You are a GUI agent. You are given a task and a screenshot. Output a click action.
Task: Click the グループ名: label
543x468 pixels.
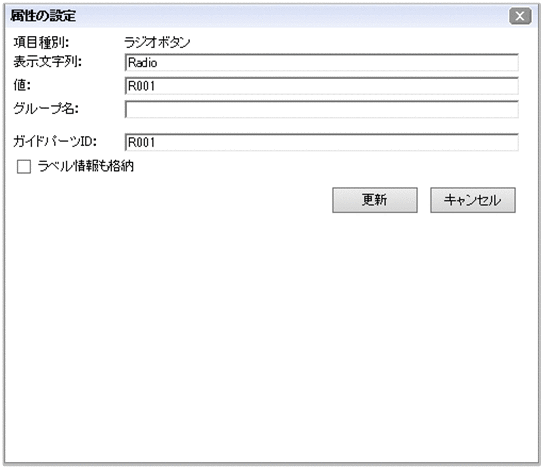point(46,109)
